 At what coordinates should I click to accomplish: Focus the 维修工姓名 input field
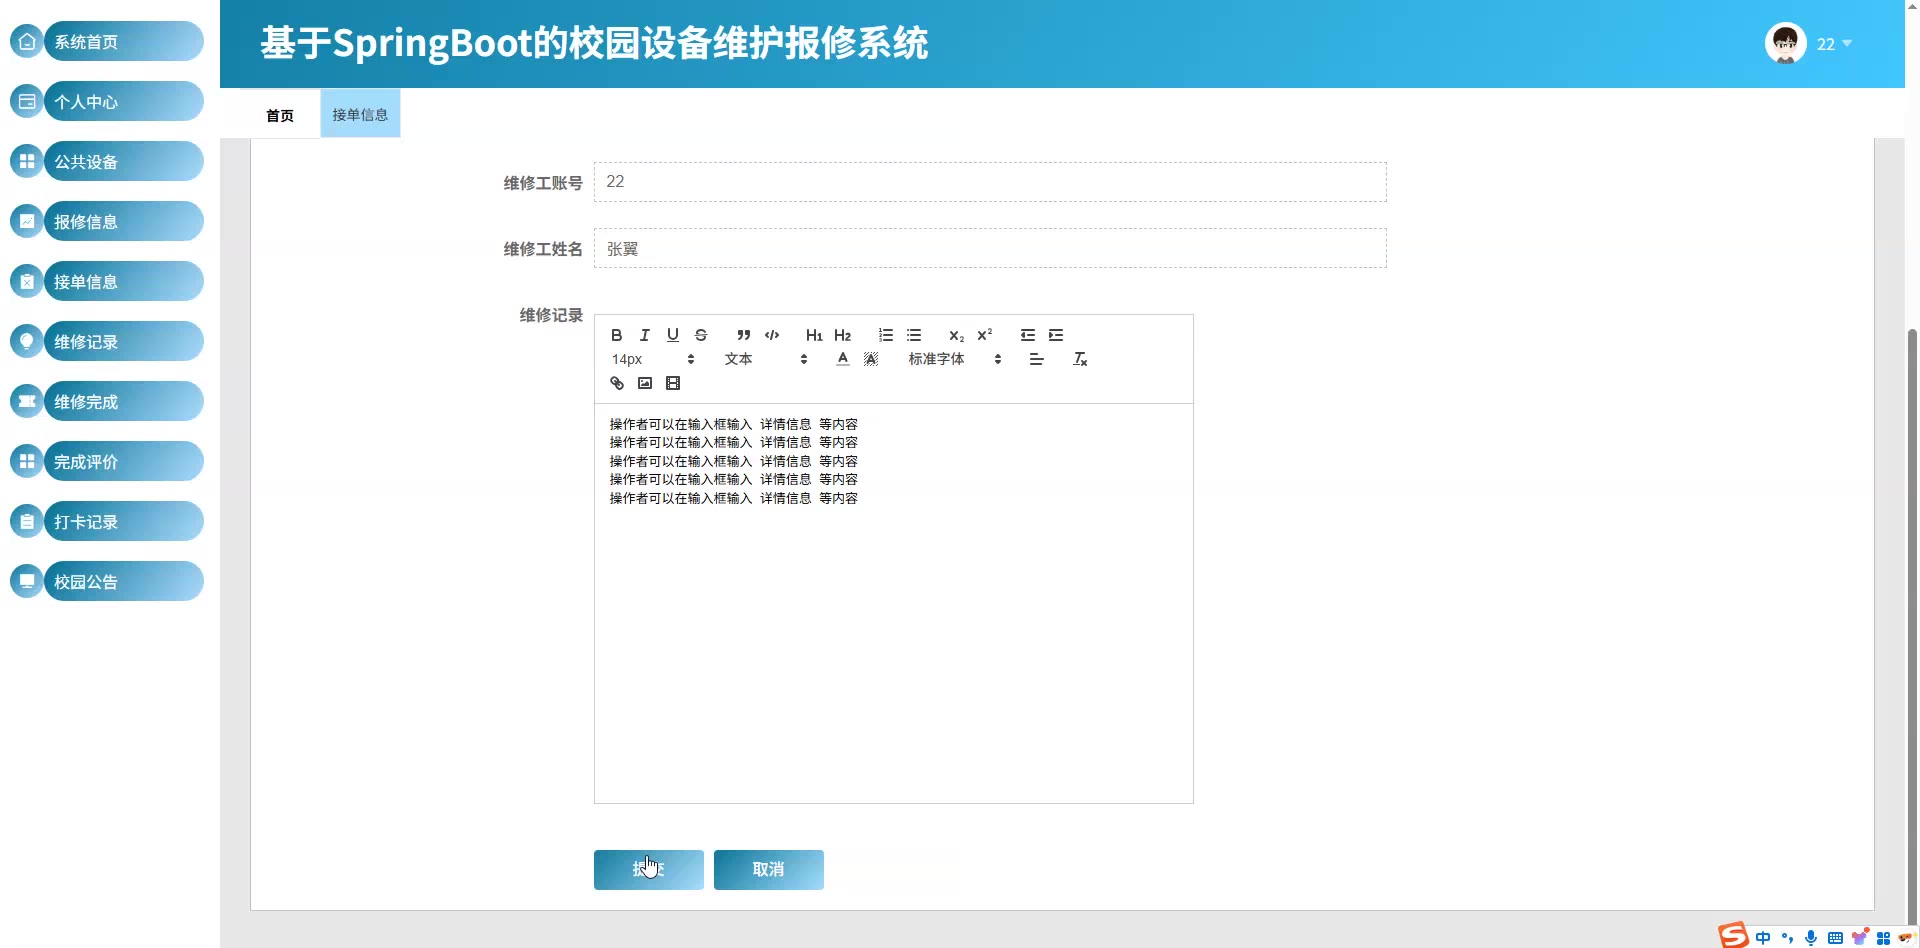[990, 248]
